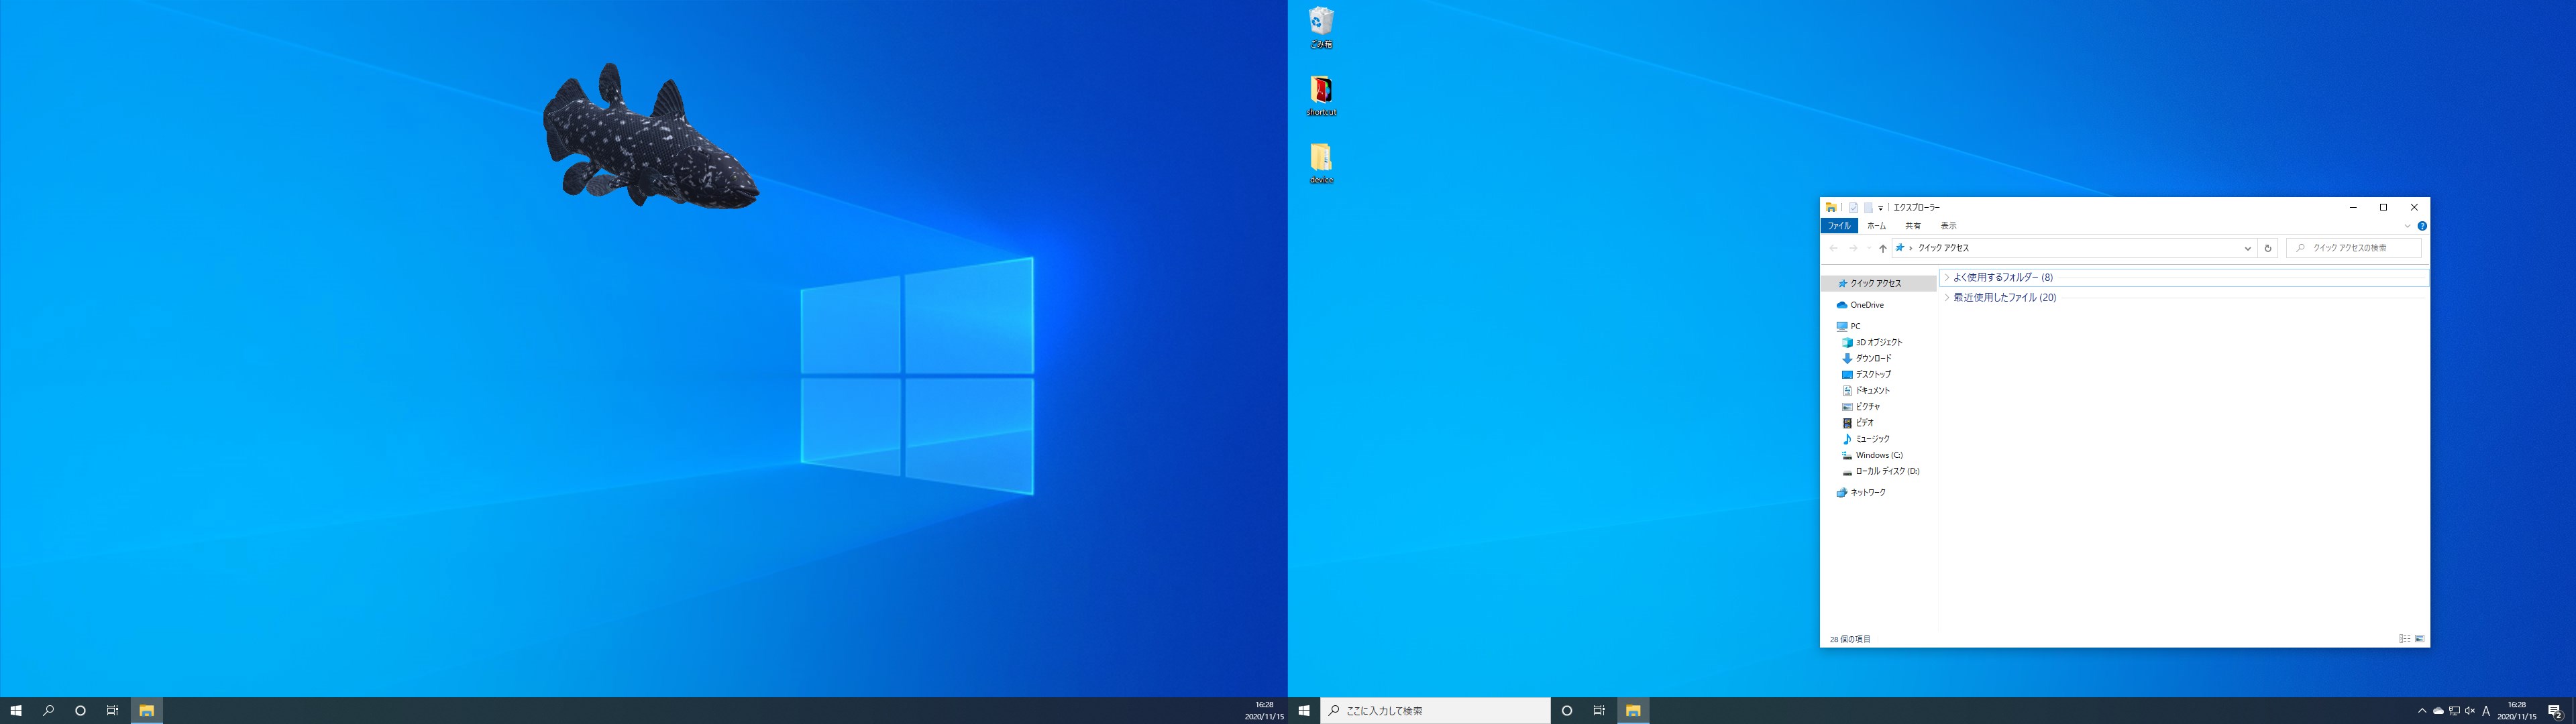
Task: Open the ファイル ribbon tab
Action: (1839, 226)
